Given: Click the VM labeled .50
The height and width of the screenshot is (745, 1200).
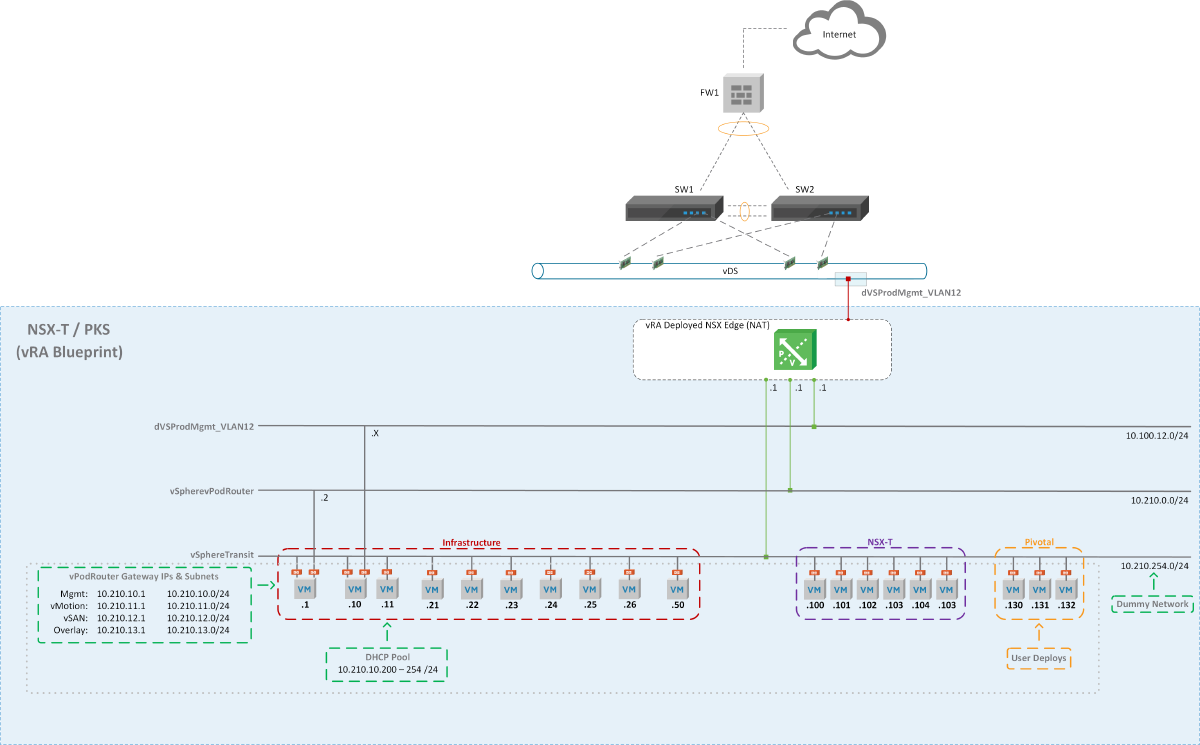Looking at the screenshot, I should [678, 589].
